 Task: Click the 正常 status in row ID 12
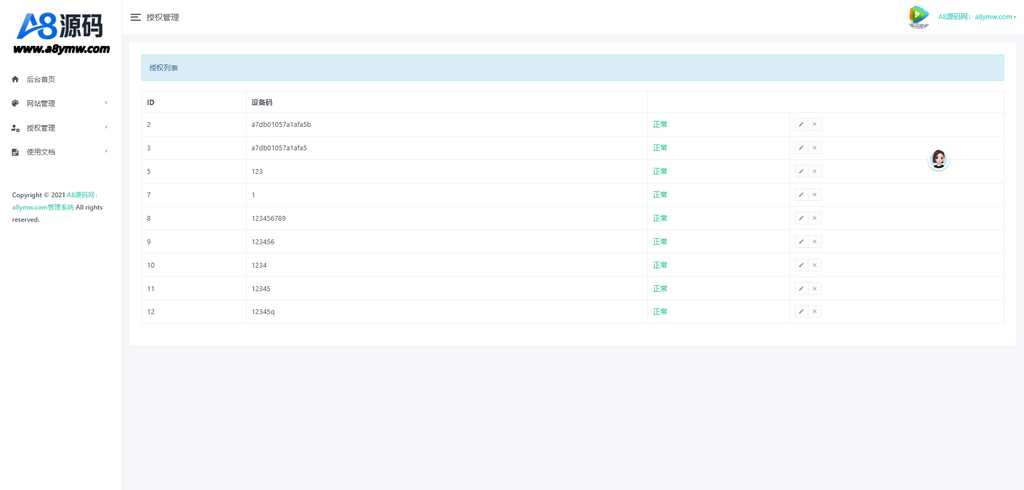[660, 312]
